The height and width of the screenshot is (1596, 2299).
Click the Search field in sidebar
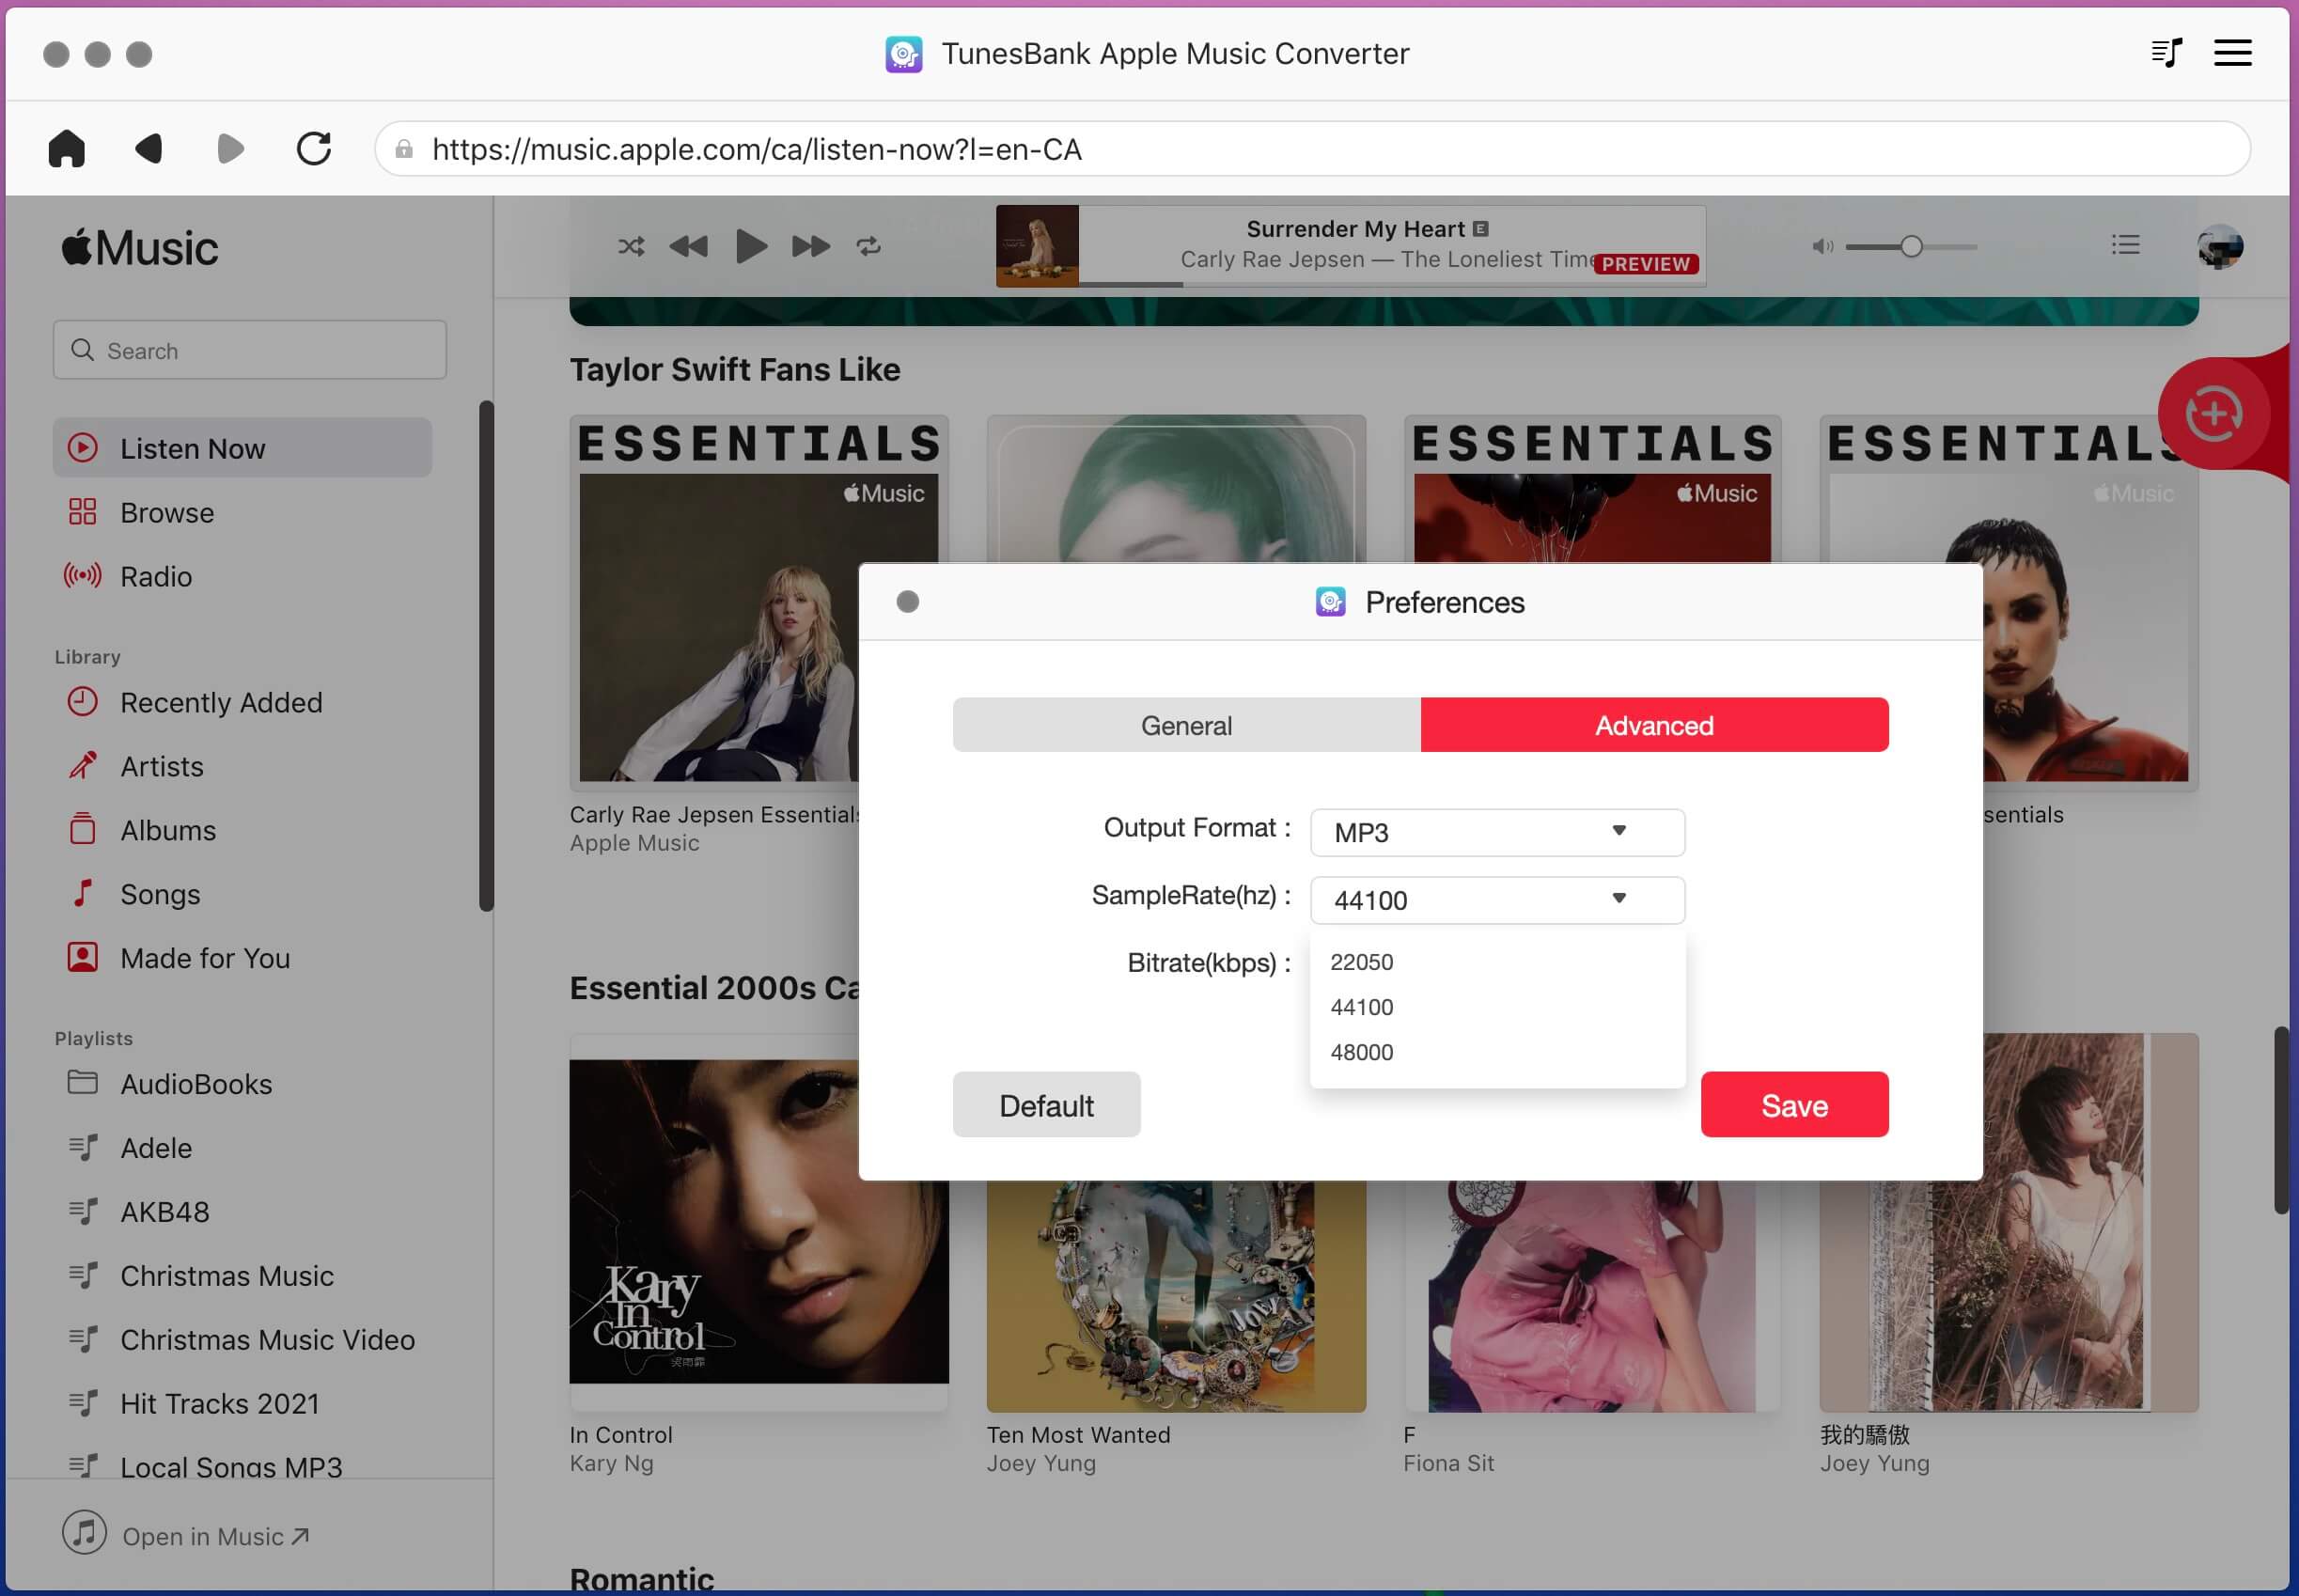[250, 350]
